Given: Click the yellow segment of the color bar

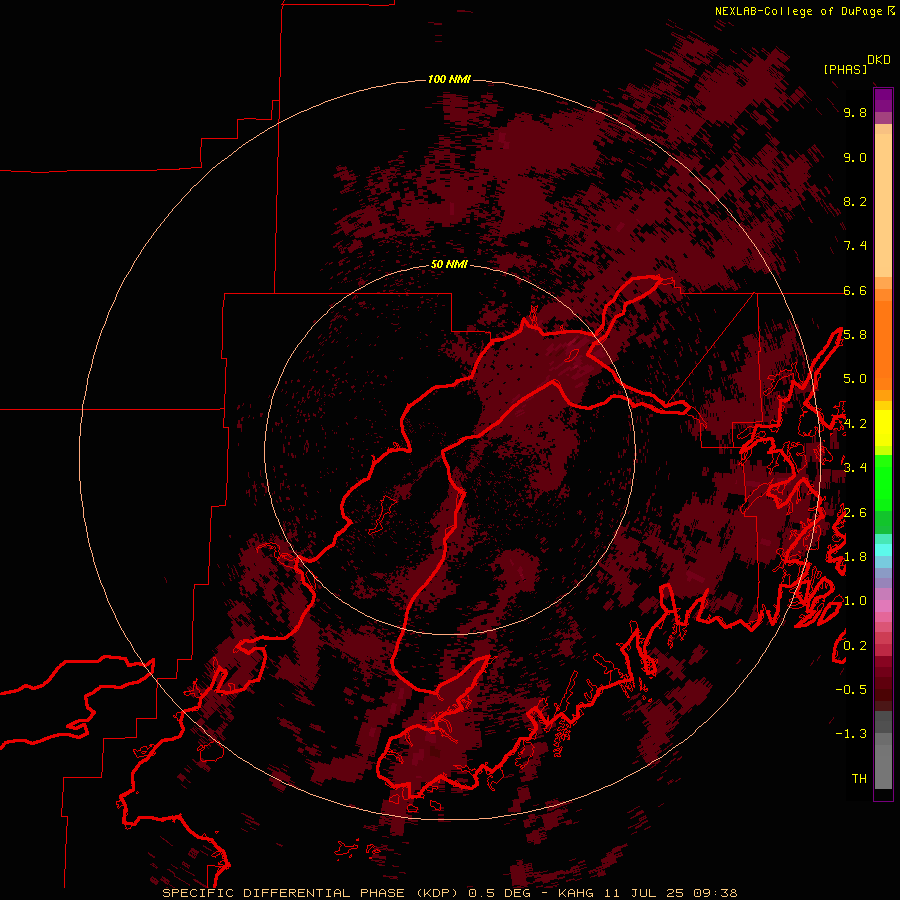Looking at the screenshot, I should pos(883,428).
